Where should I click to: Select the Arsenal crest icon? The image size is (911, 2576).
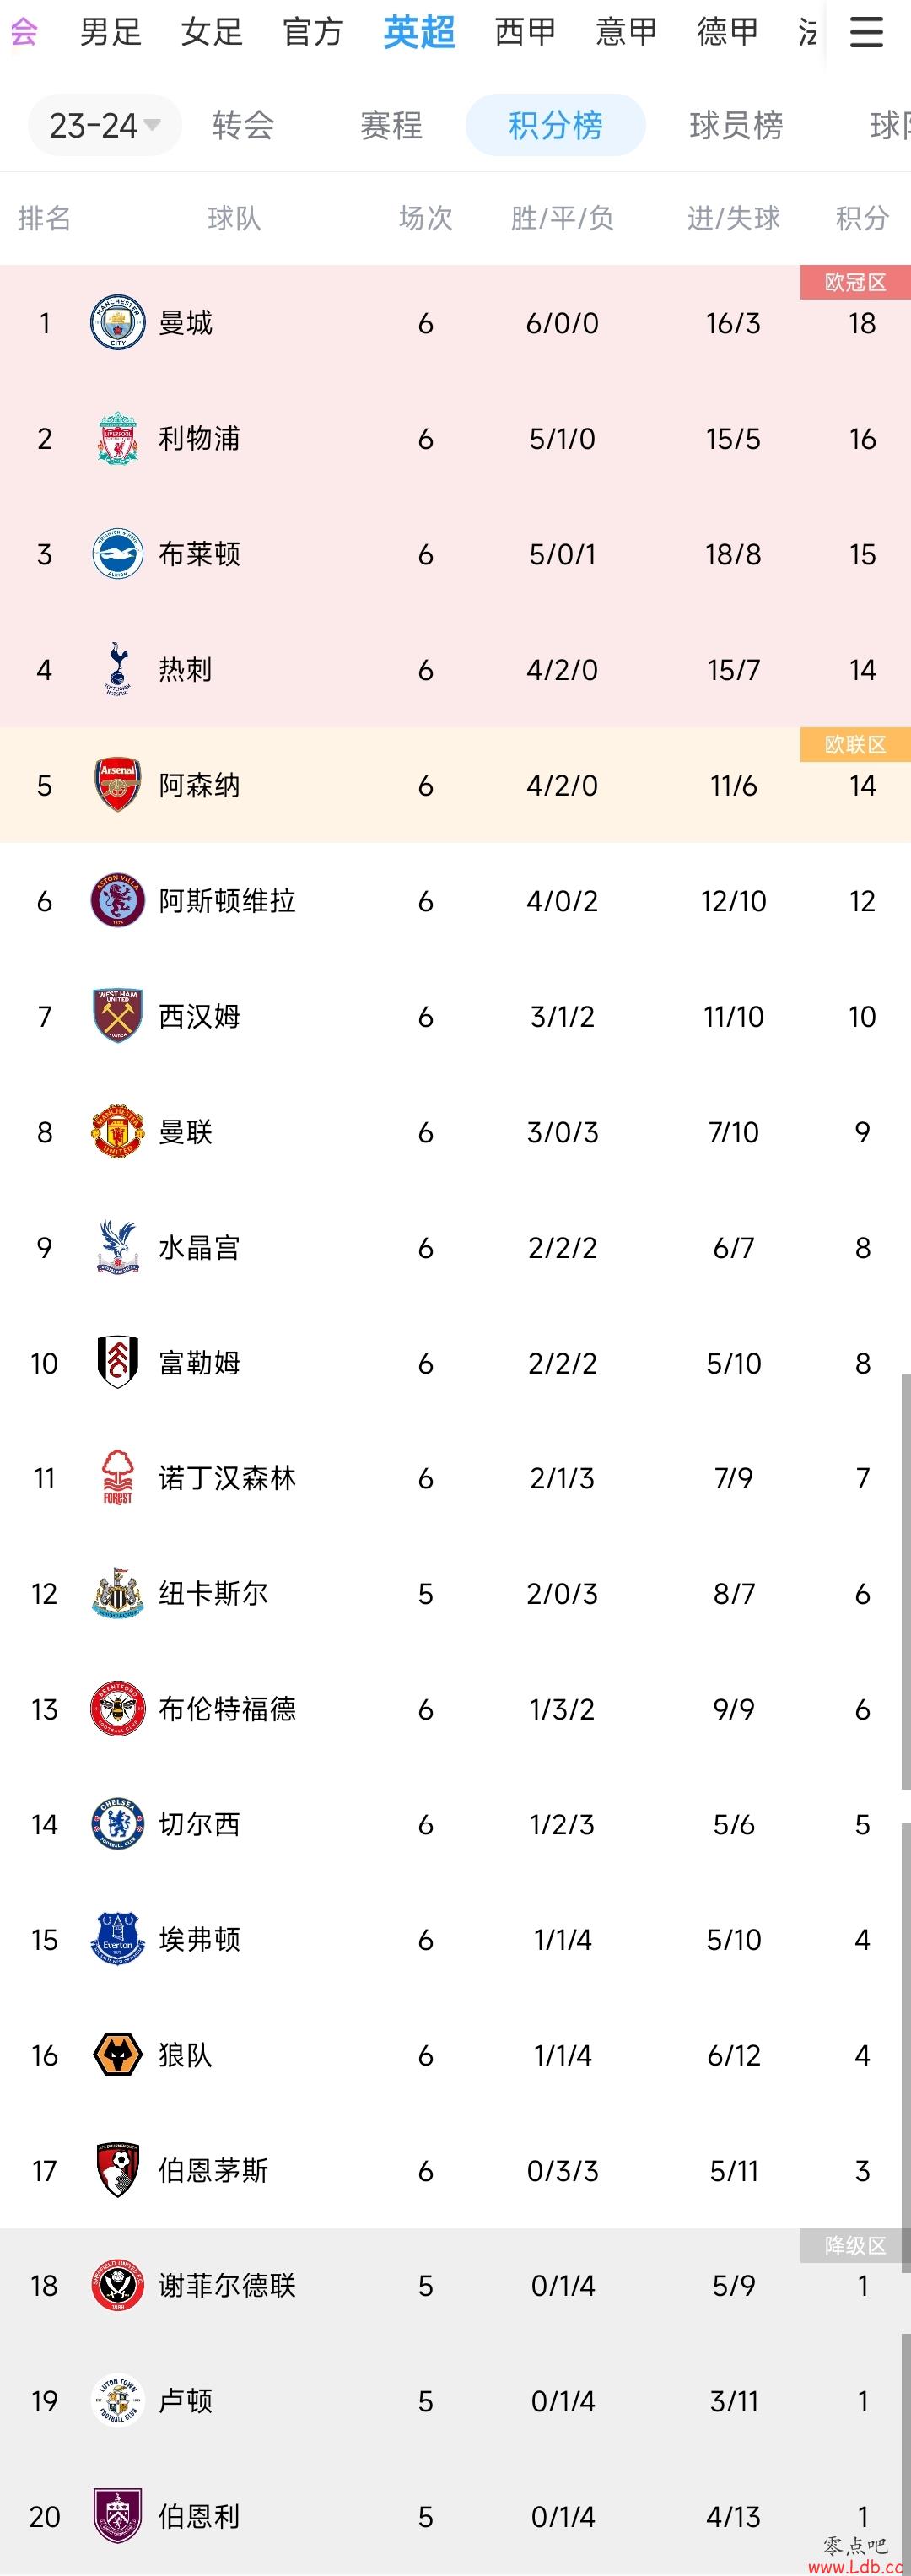click(x=117, y=785)
